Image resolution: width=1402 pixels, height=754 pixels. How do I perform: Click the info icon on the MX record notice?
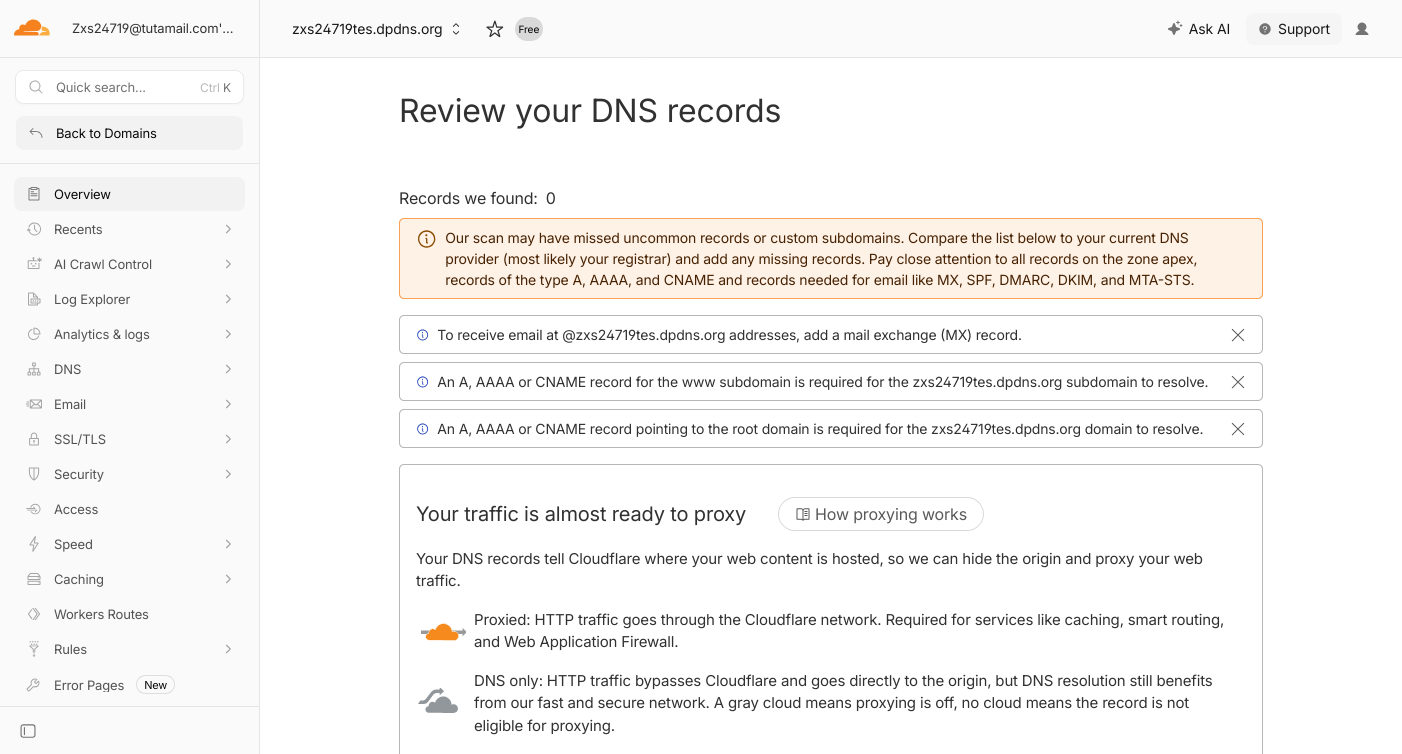[422, 335]
